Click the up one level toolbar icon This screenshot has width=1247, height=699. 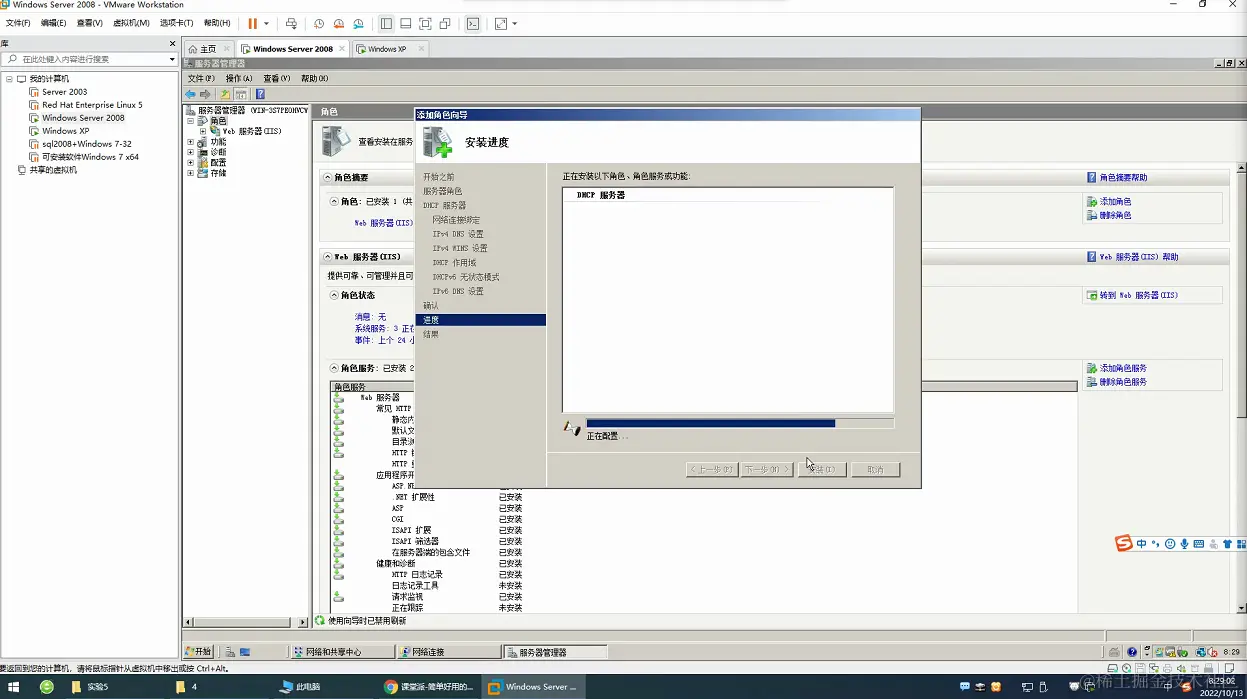click(226, 94)
